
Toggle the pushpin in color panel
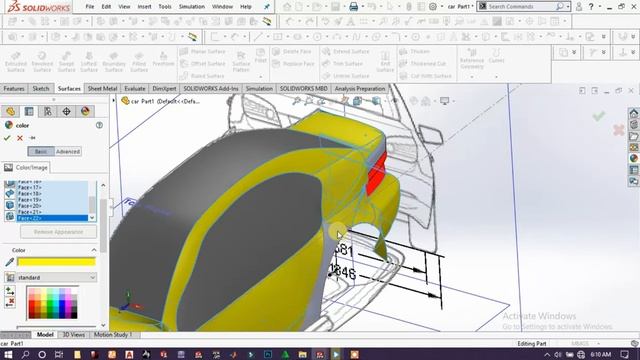point(33,138)
